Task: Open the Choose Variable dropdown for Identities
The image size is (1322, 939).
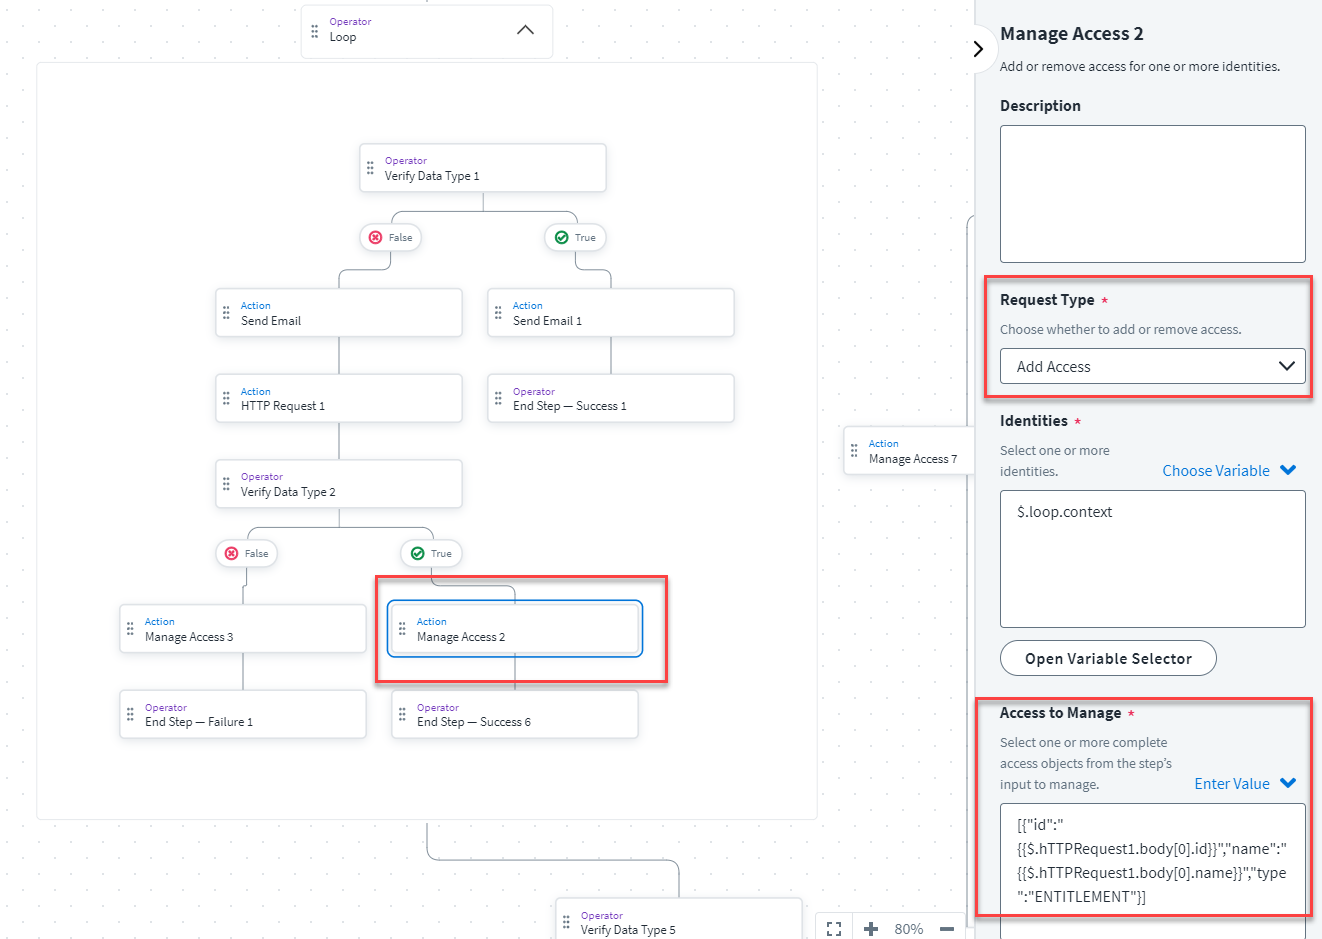Action: 1229,471
